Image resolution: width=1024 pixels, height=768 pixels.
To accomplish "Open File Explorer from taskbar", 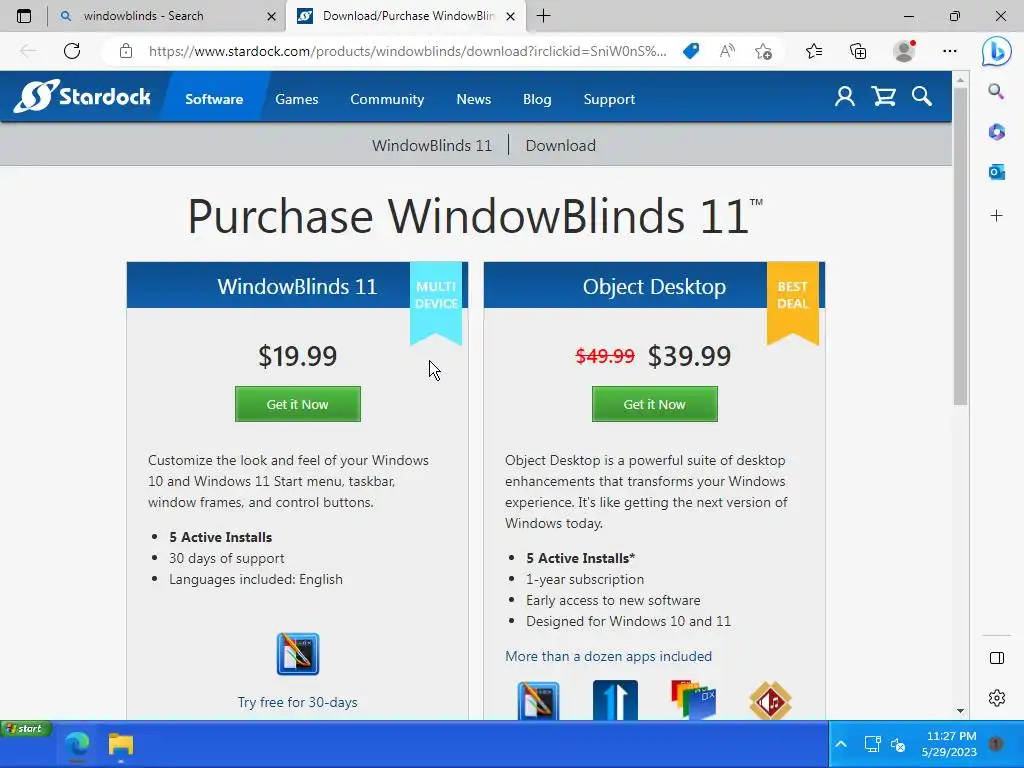I will (x=121, y=744).
